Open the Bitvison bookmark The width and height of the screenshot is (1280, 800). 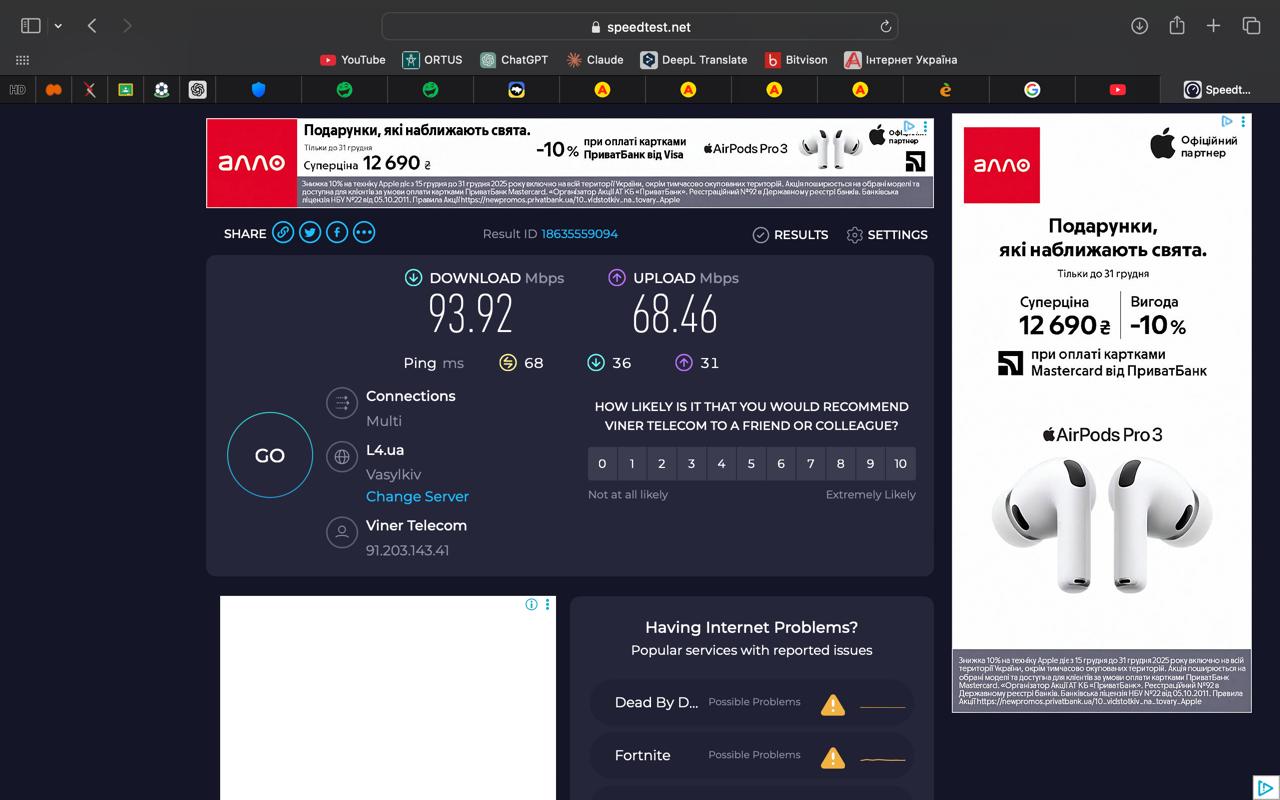tap(796, 60)
